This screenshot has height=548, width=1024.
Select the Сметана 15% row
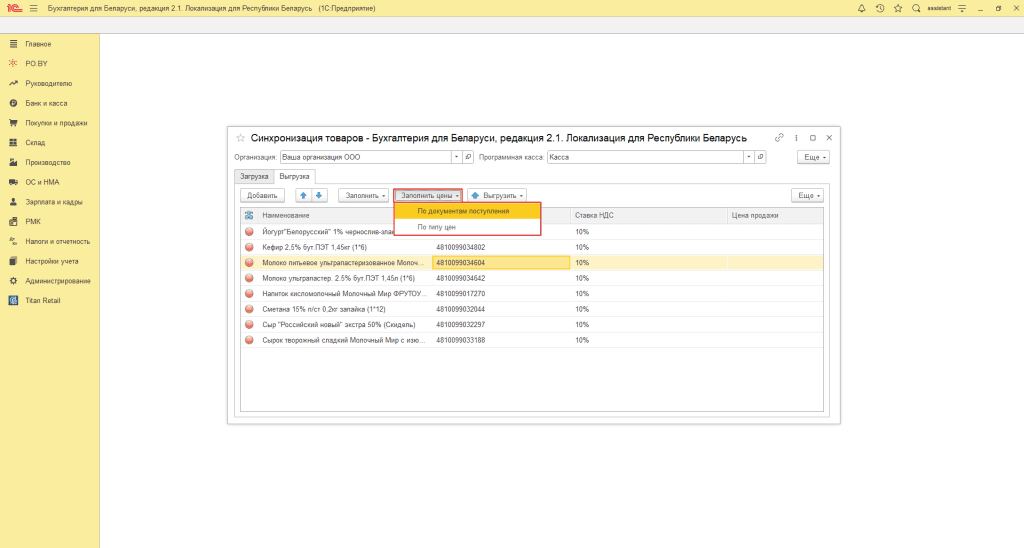(532, 309)
